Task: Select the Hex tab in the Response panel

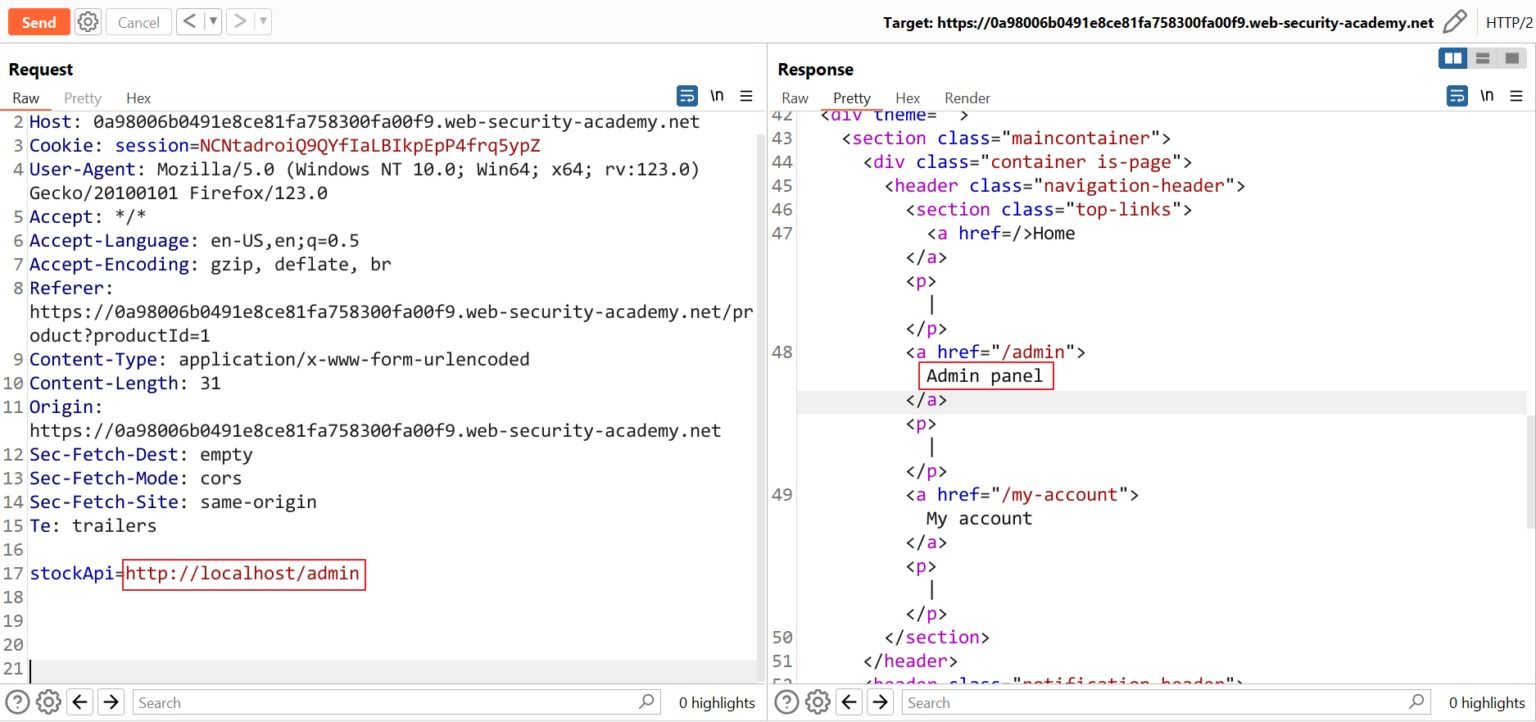Action: pos(908,98)
